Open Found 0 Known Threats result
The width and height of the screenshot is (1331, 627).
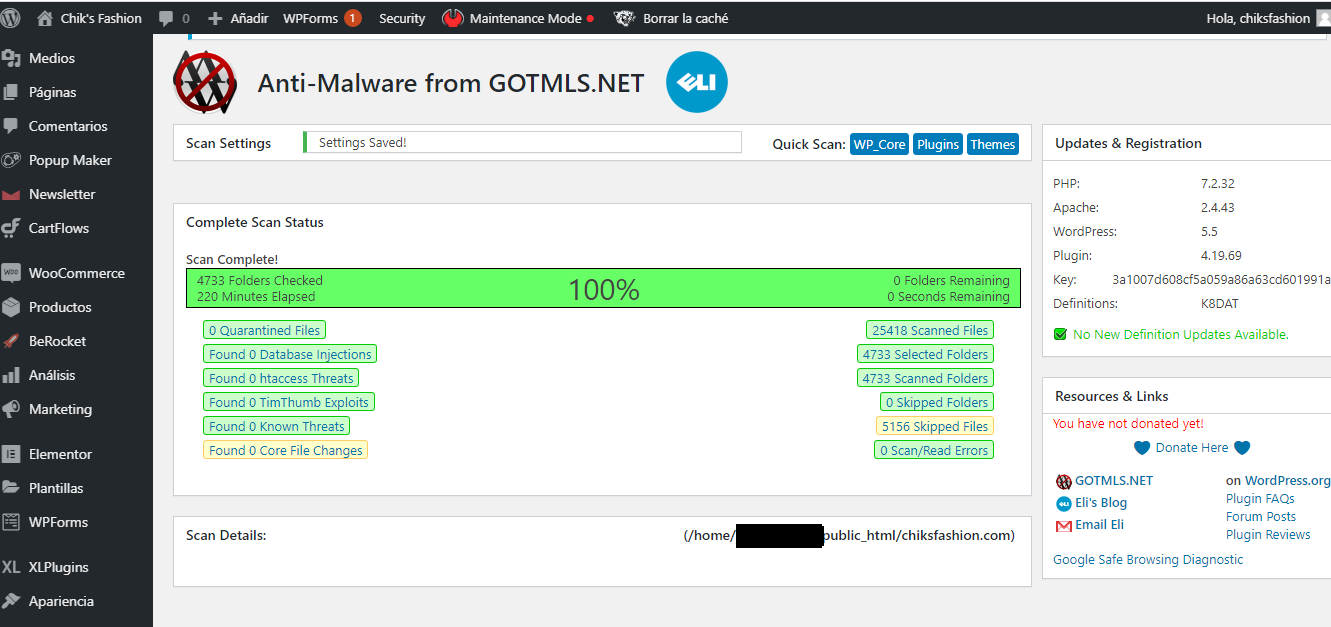pos(276,426)
